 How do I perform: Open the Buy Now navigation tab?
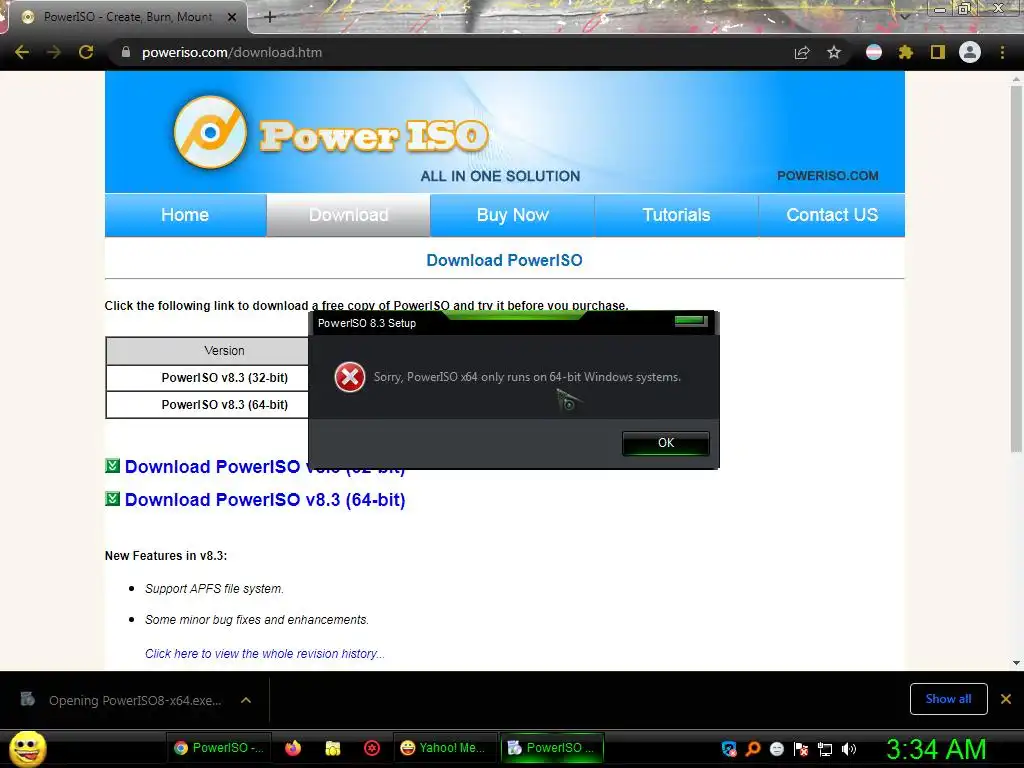513,215
